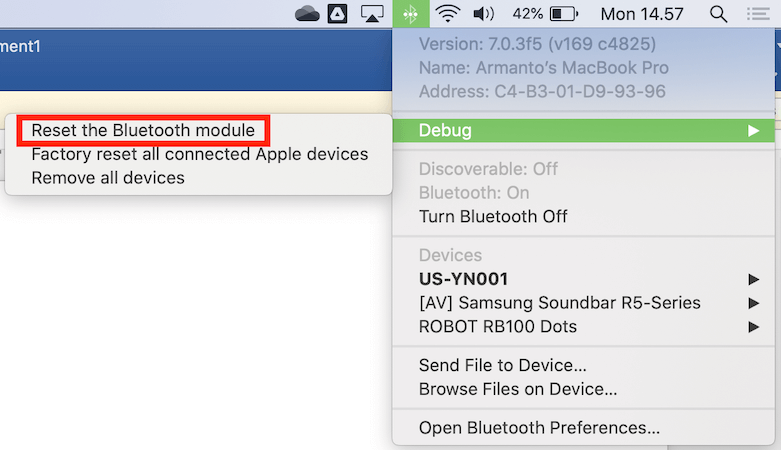Expand Samsung Soundbar R5-Series submenu arrow
The image size is (781, 450).
[754, 303]
